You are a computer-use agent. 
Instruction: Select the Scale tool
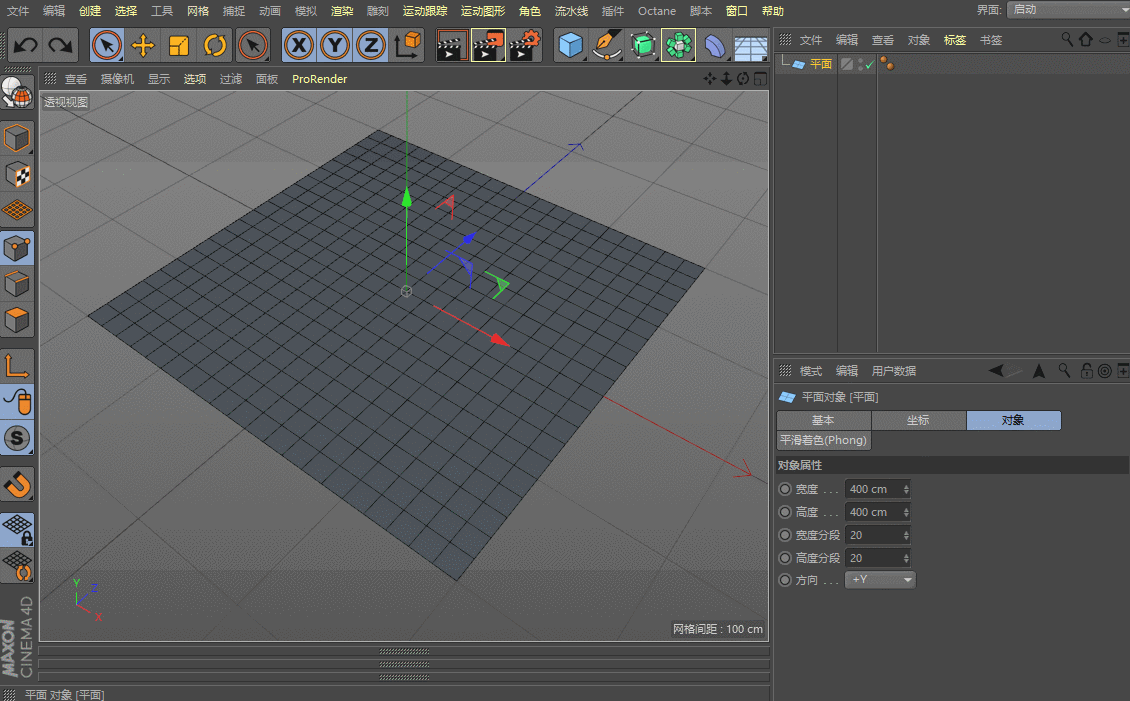pyautogui.click(x=179, y=46)
